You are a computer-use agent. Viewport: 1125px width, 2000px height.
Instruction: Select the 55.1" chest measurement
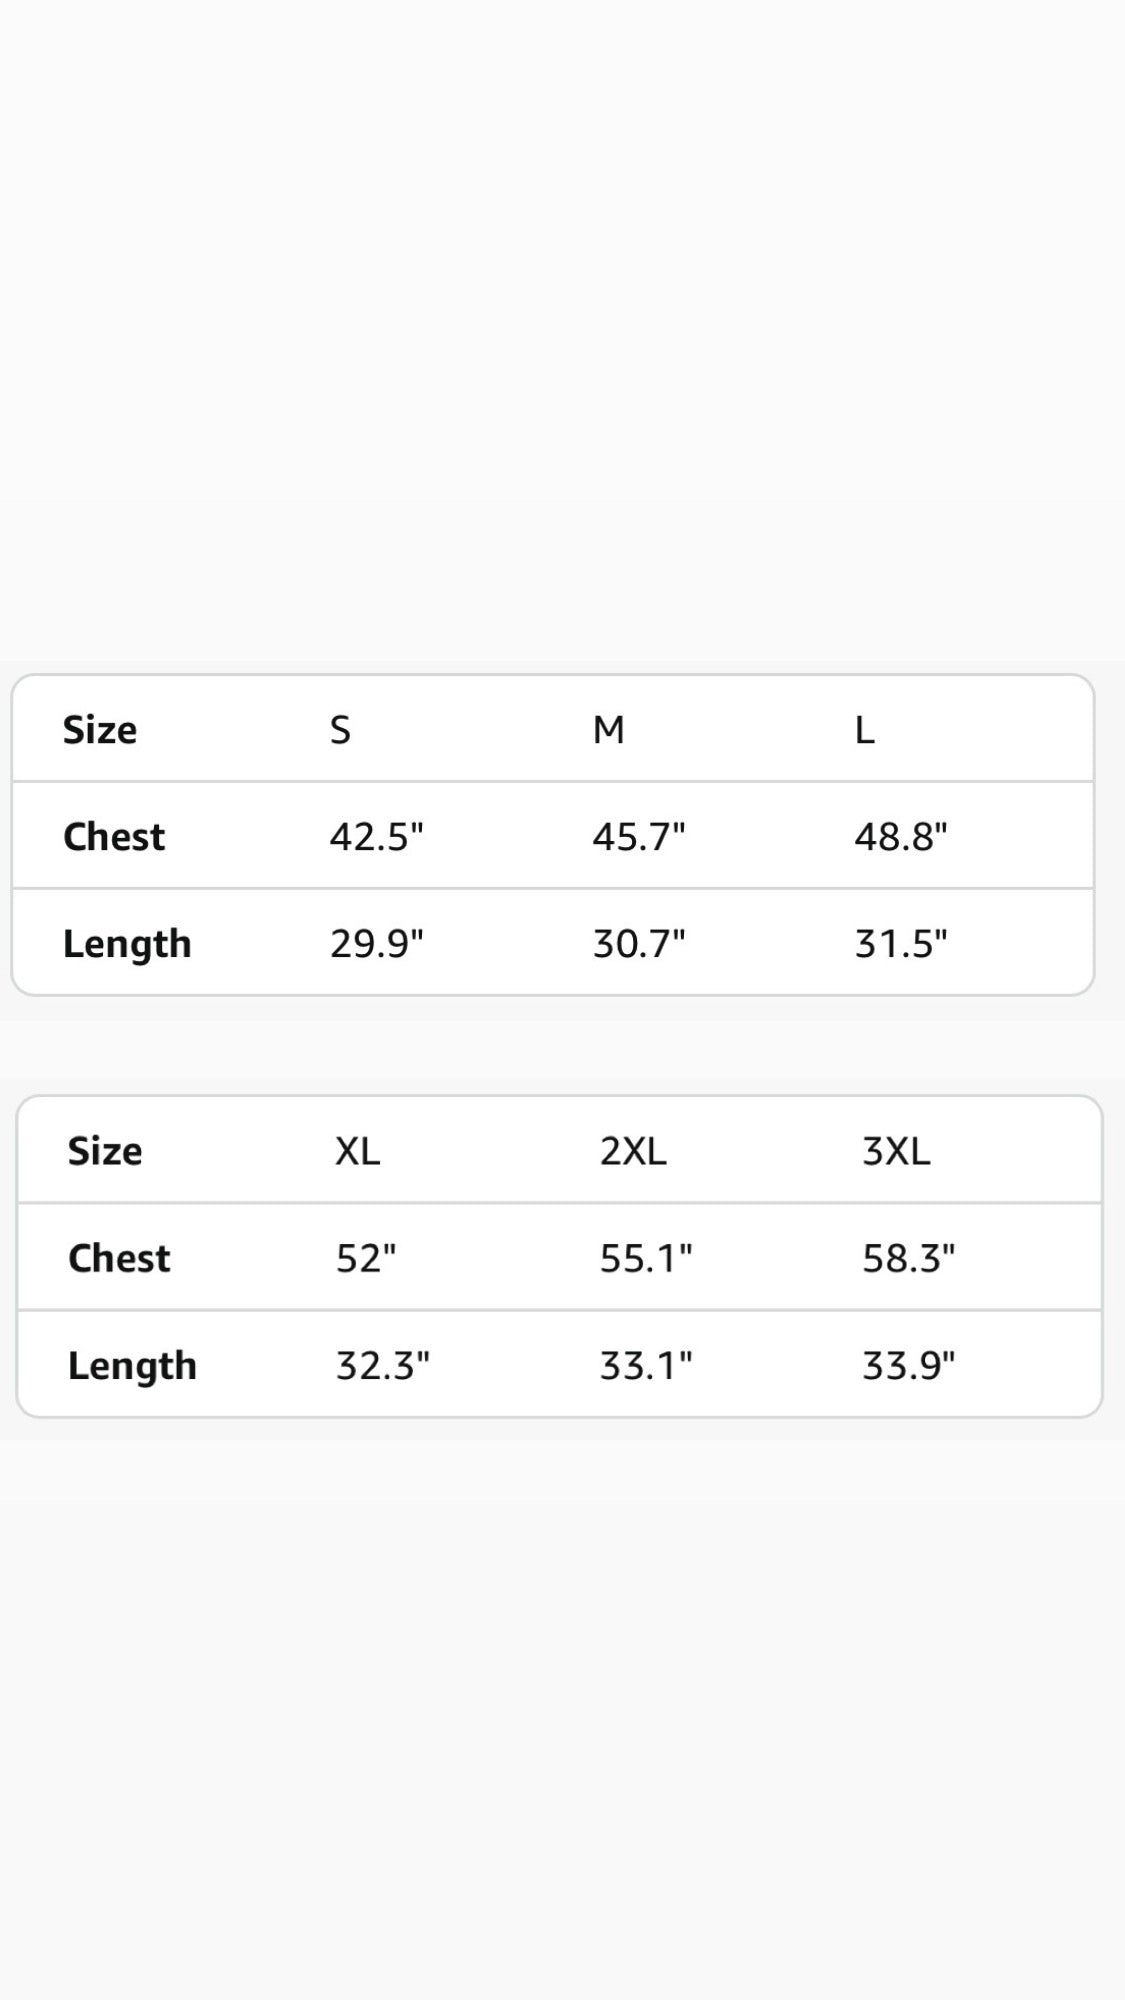coord(646,1258)
